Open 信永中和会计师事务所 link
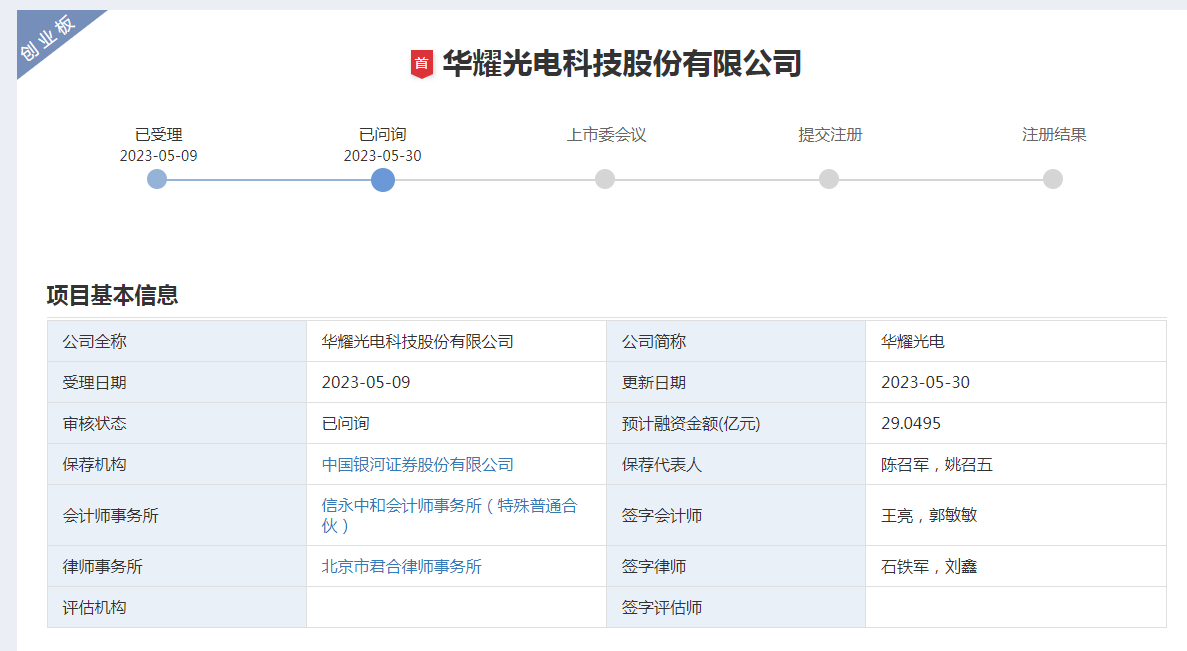Image resolution: width=1187 pixels, height=651 pixels. [450, 516]
